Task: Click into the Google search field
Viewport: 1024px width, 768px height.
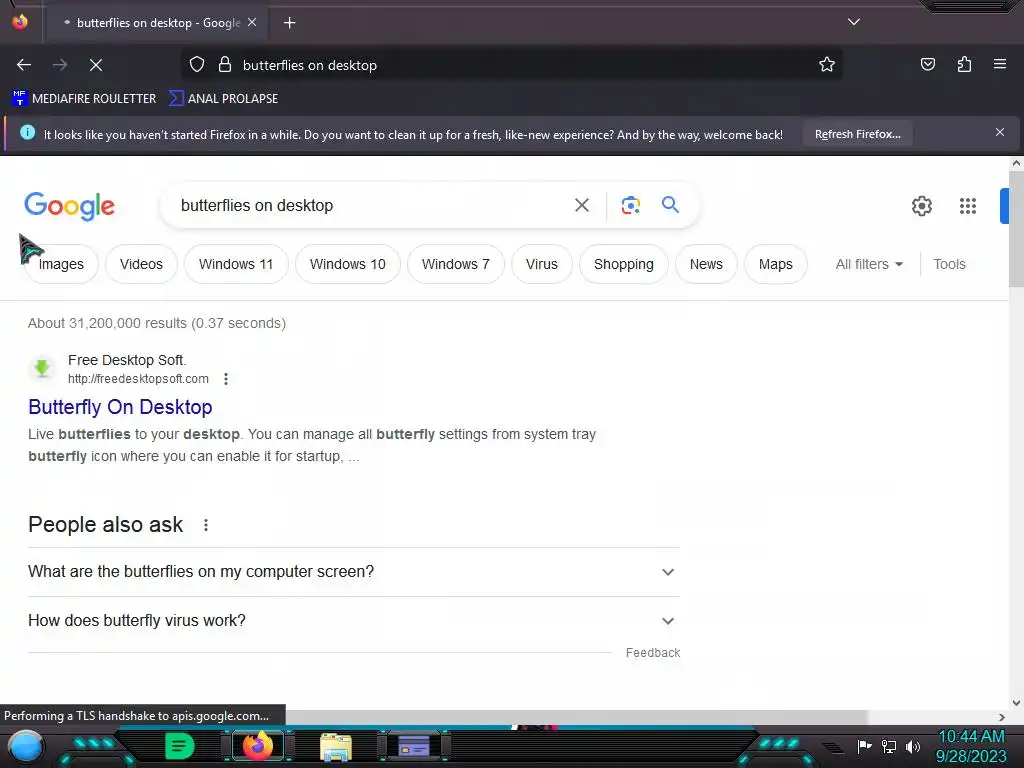Action: [x=372, y=205]
